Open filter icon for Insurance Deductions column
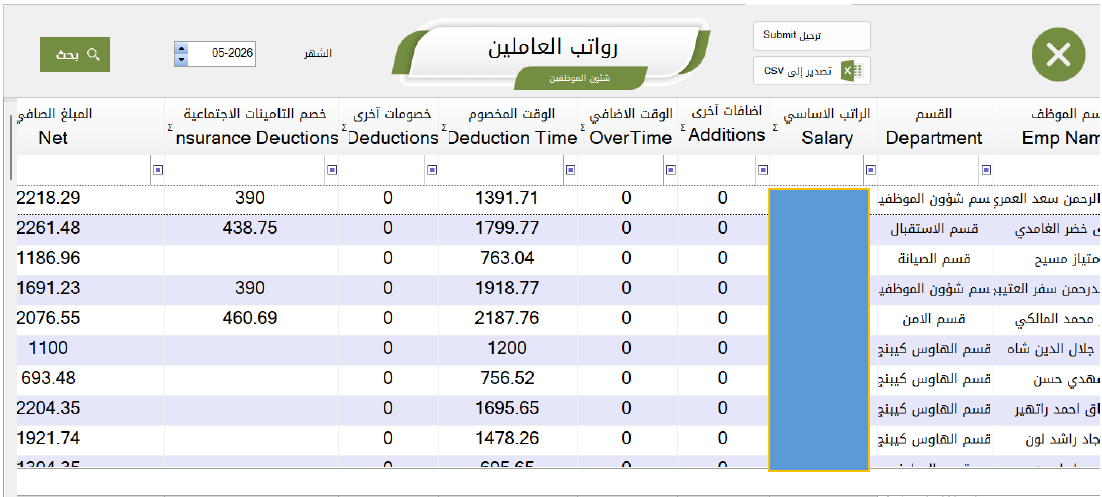This screenshot has height=497, width=1102. pos(332,169)
